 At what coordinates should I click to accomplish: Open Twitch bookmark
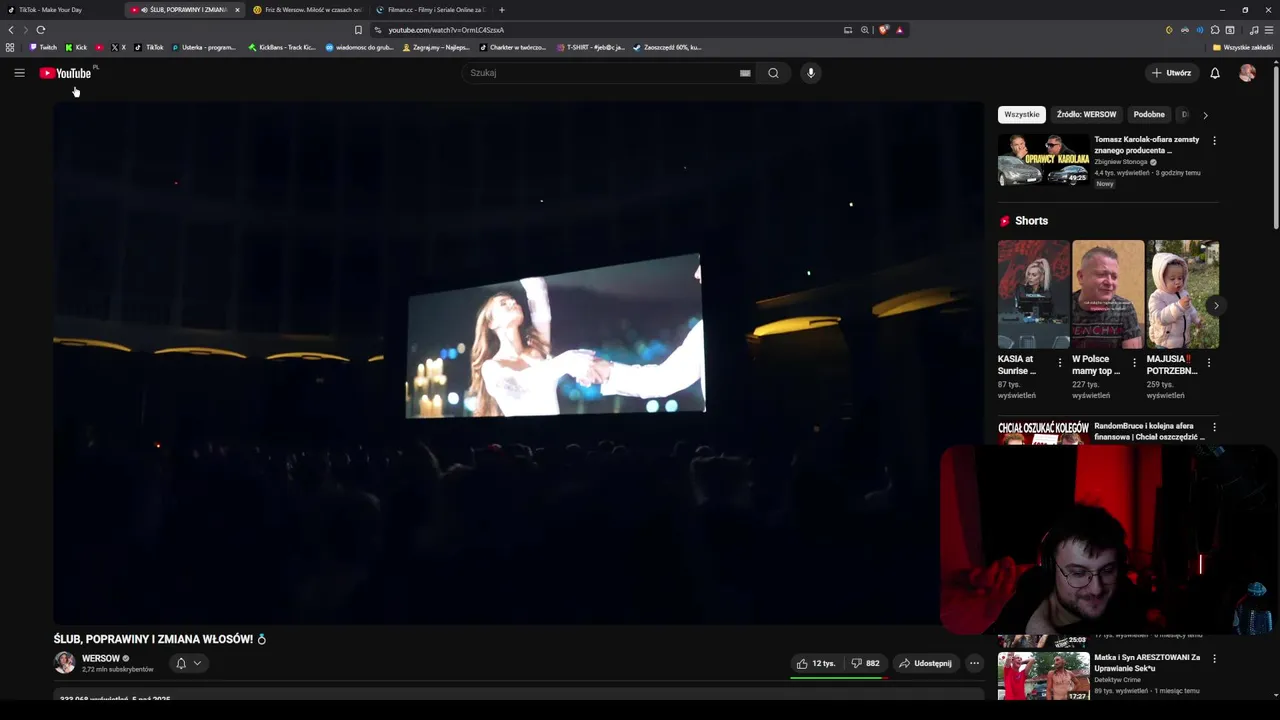[x=43, y=47]
